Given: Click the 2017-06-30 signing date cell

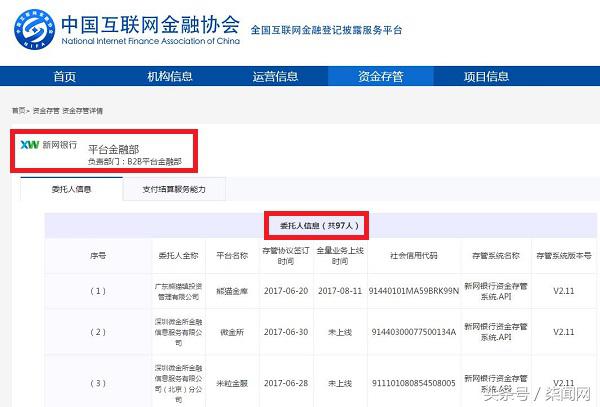Looking at the screenshot, I should (x=286, y=332).
